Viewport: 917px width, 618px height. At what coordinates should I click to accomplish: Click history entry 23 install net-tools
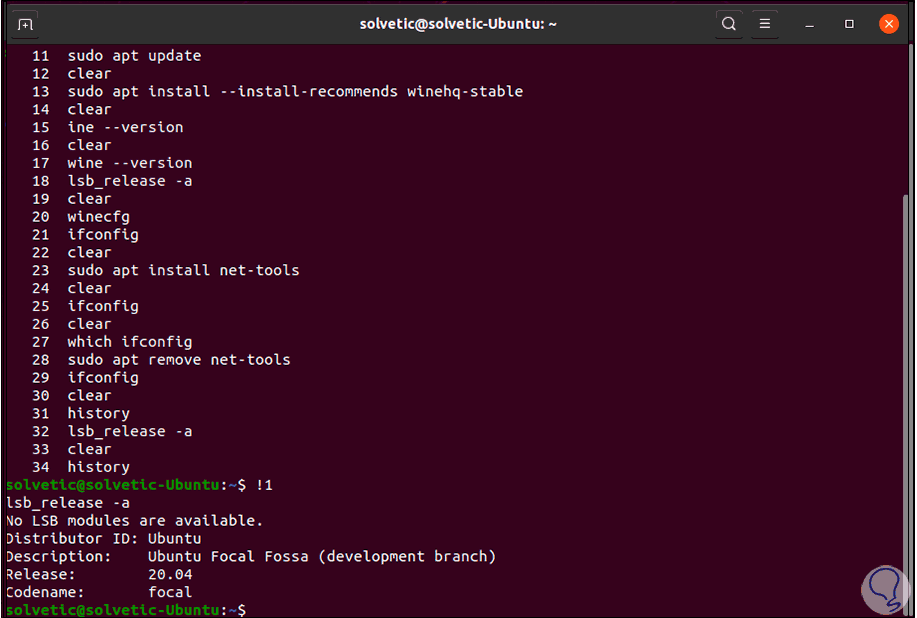pos(183,270)
